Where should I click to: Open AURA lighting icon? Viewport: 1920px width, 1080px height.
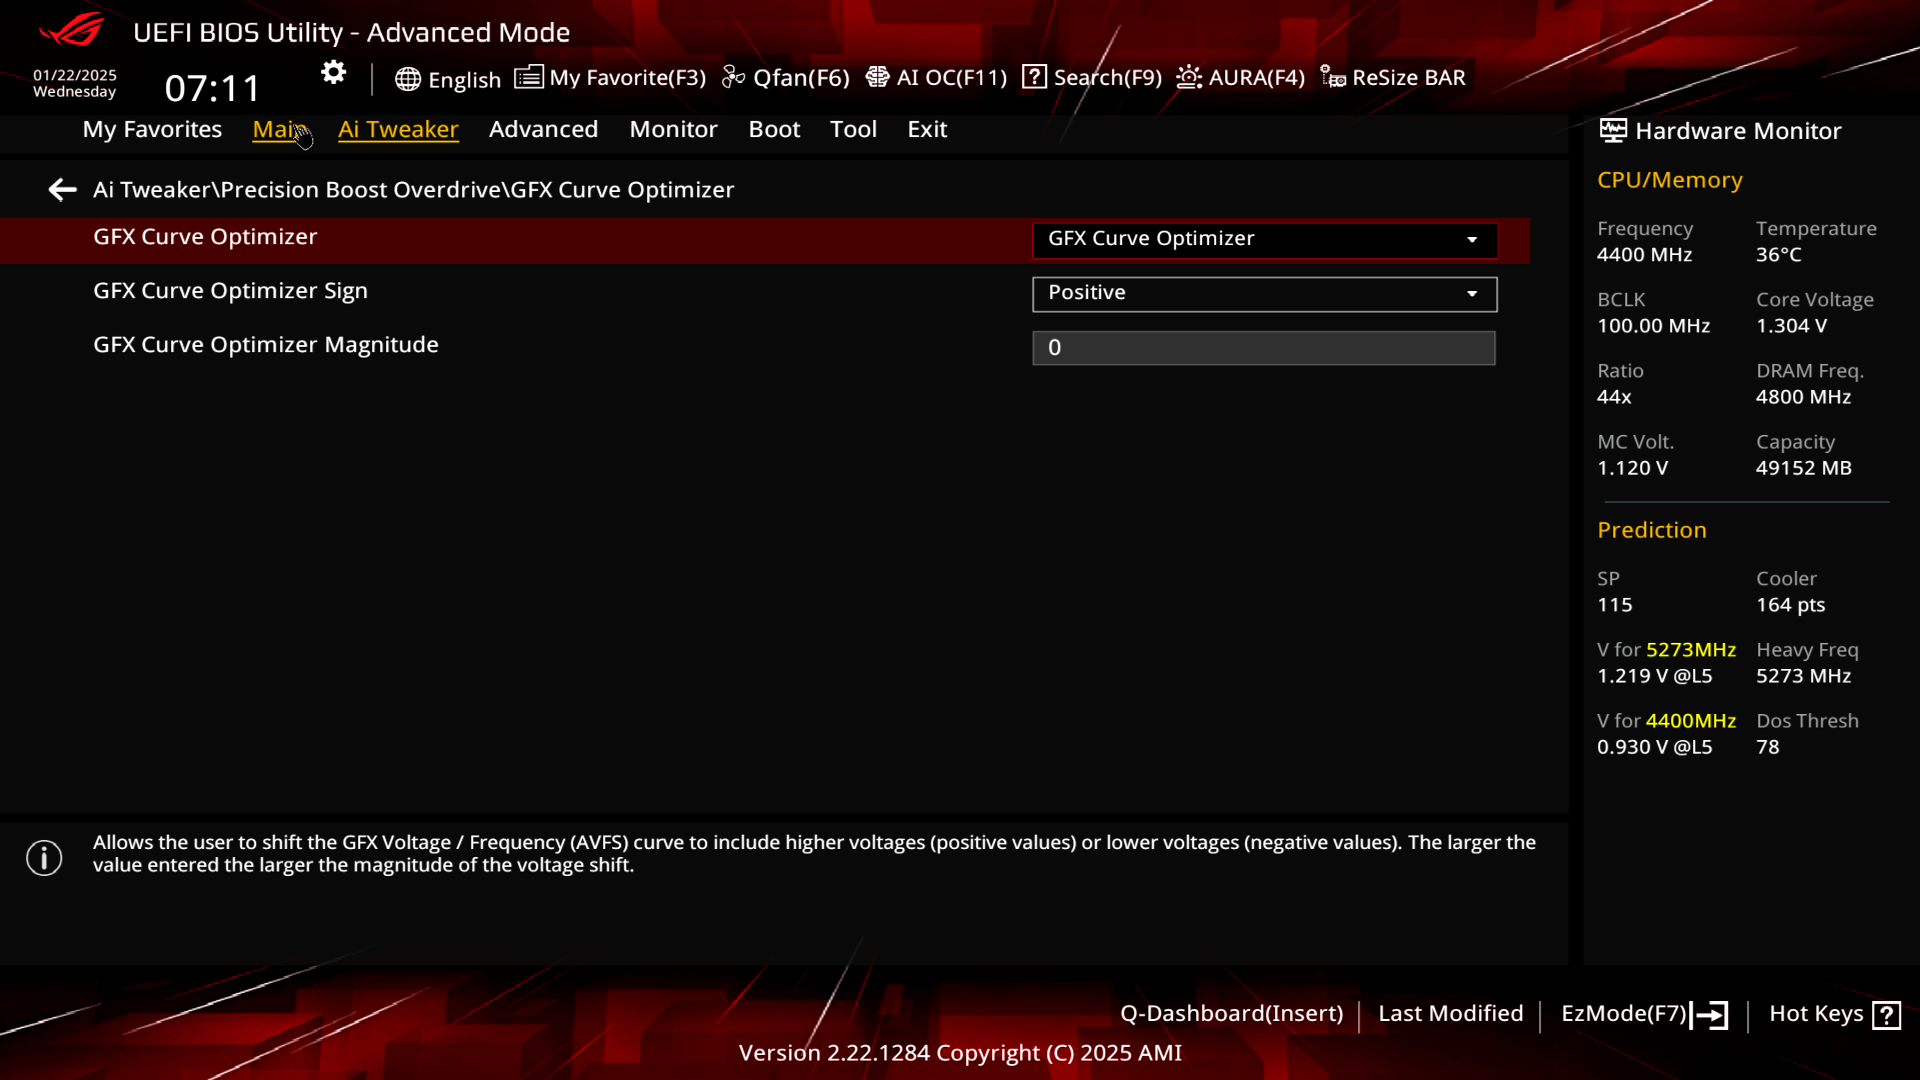1188,77
